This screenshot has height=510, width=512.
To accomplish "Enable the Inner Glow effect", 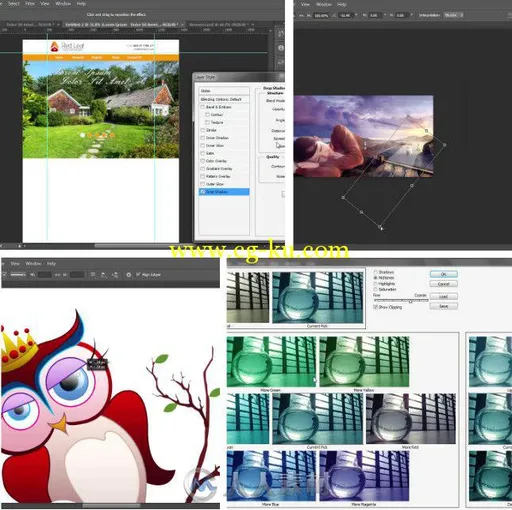I will point(202,146).
